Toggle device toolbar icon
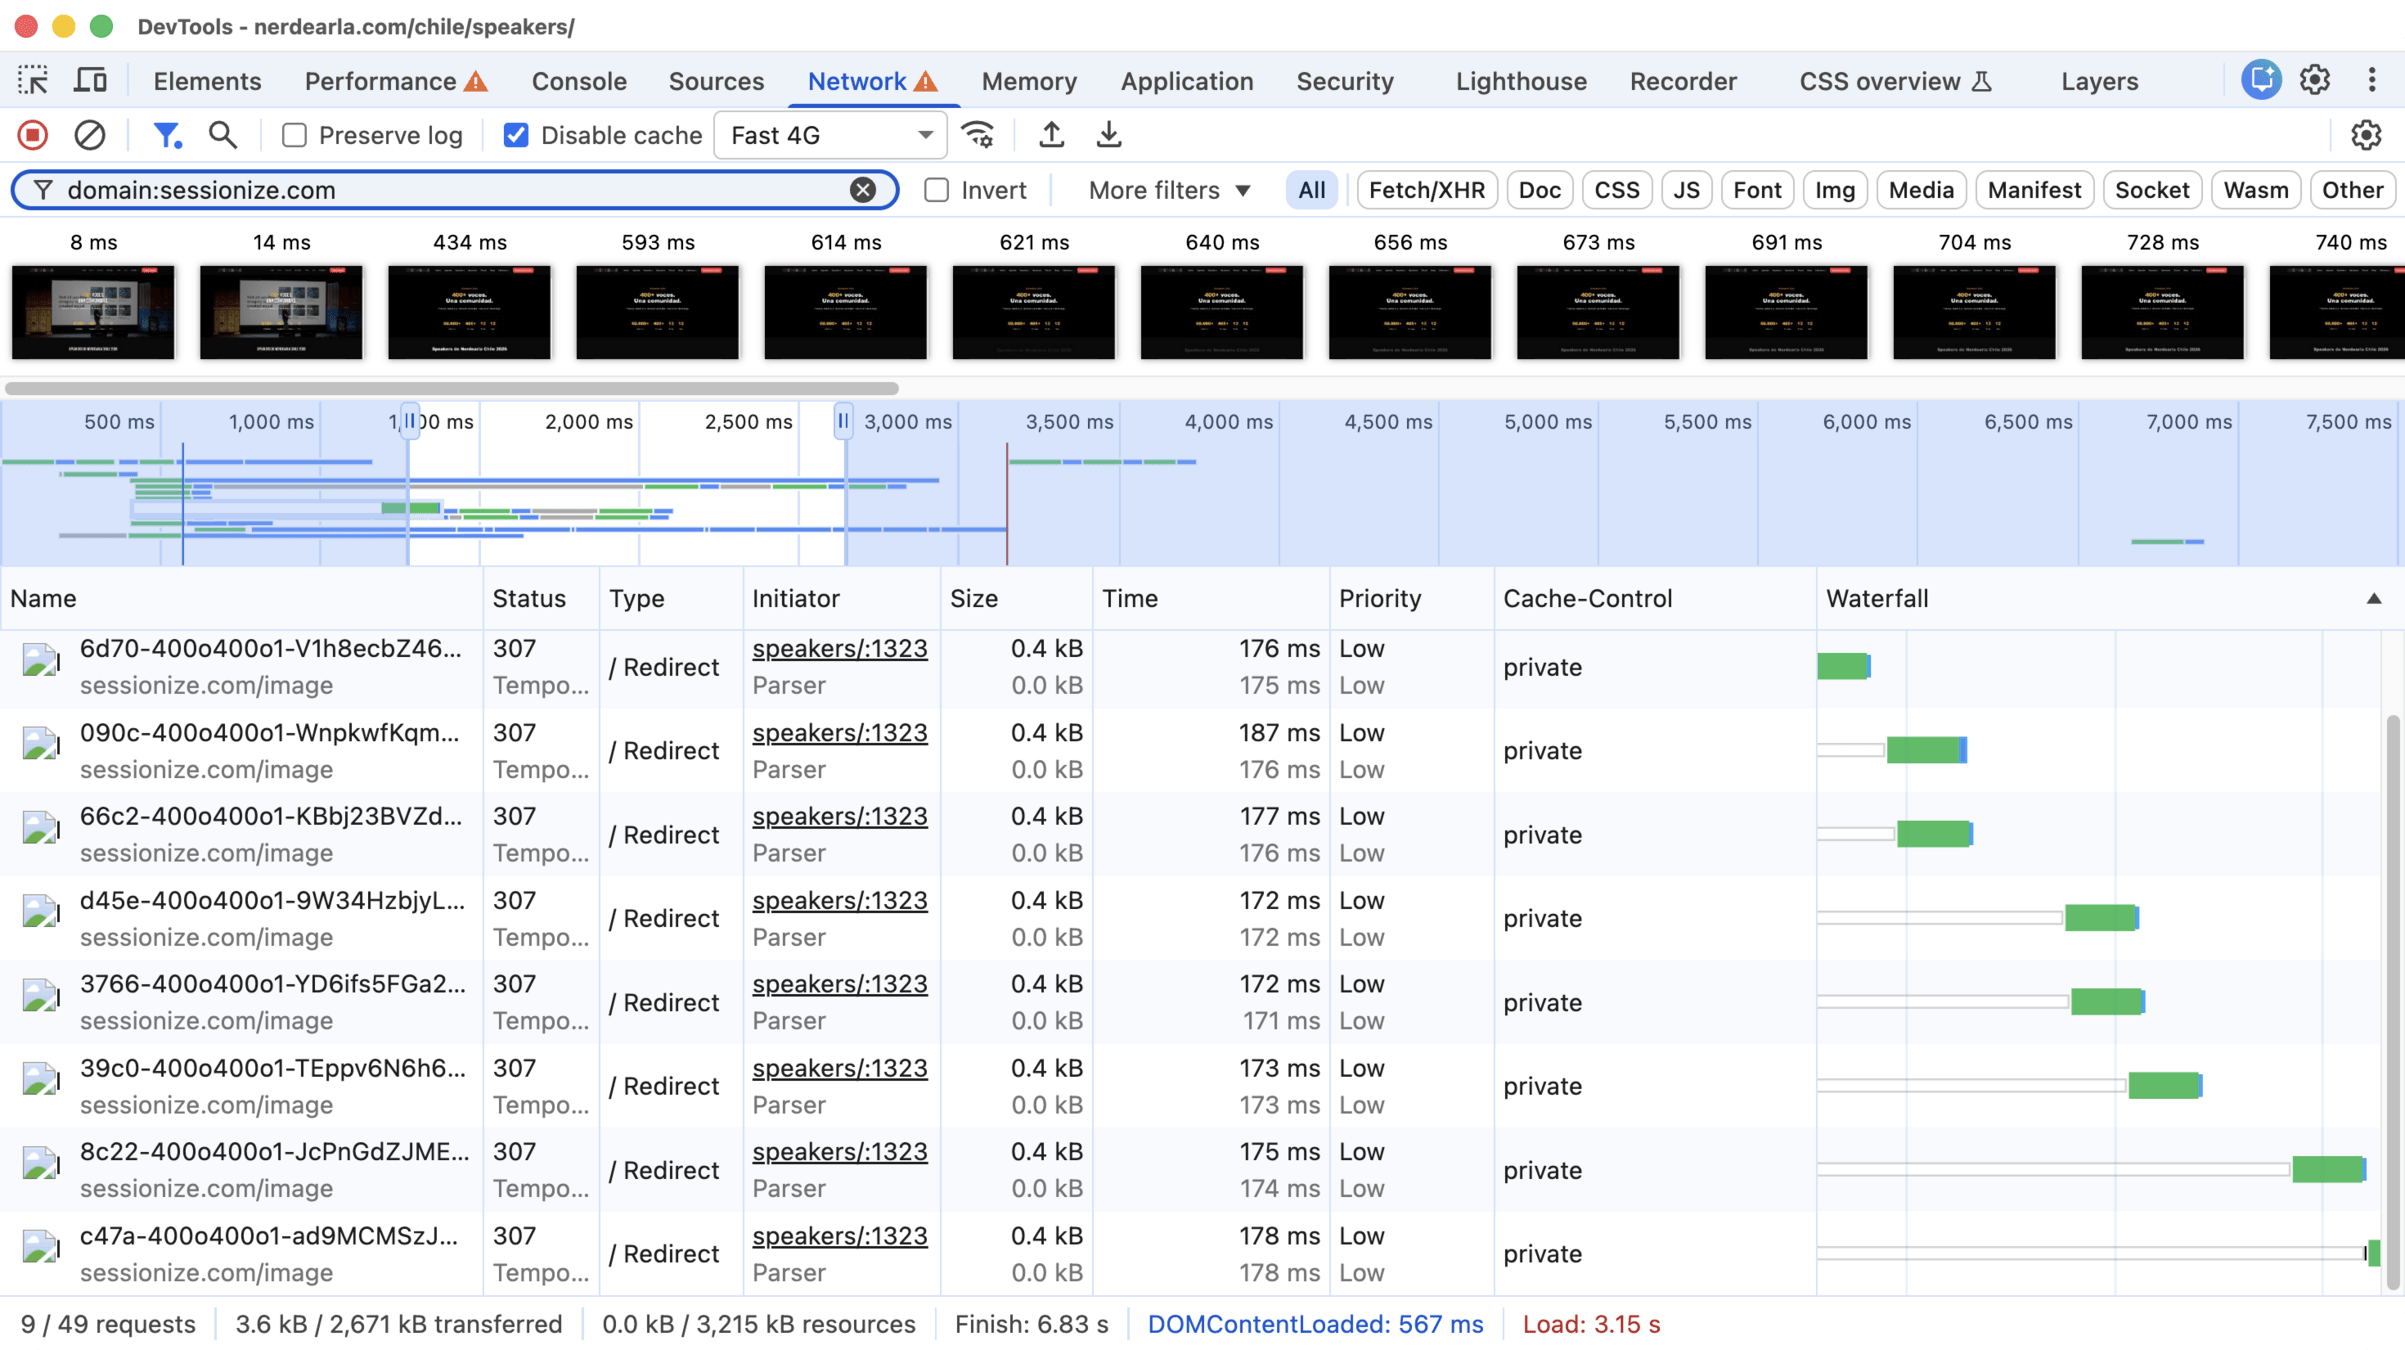Viewport: 2405px width, 1350px height. point(90,81)
